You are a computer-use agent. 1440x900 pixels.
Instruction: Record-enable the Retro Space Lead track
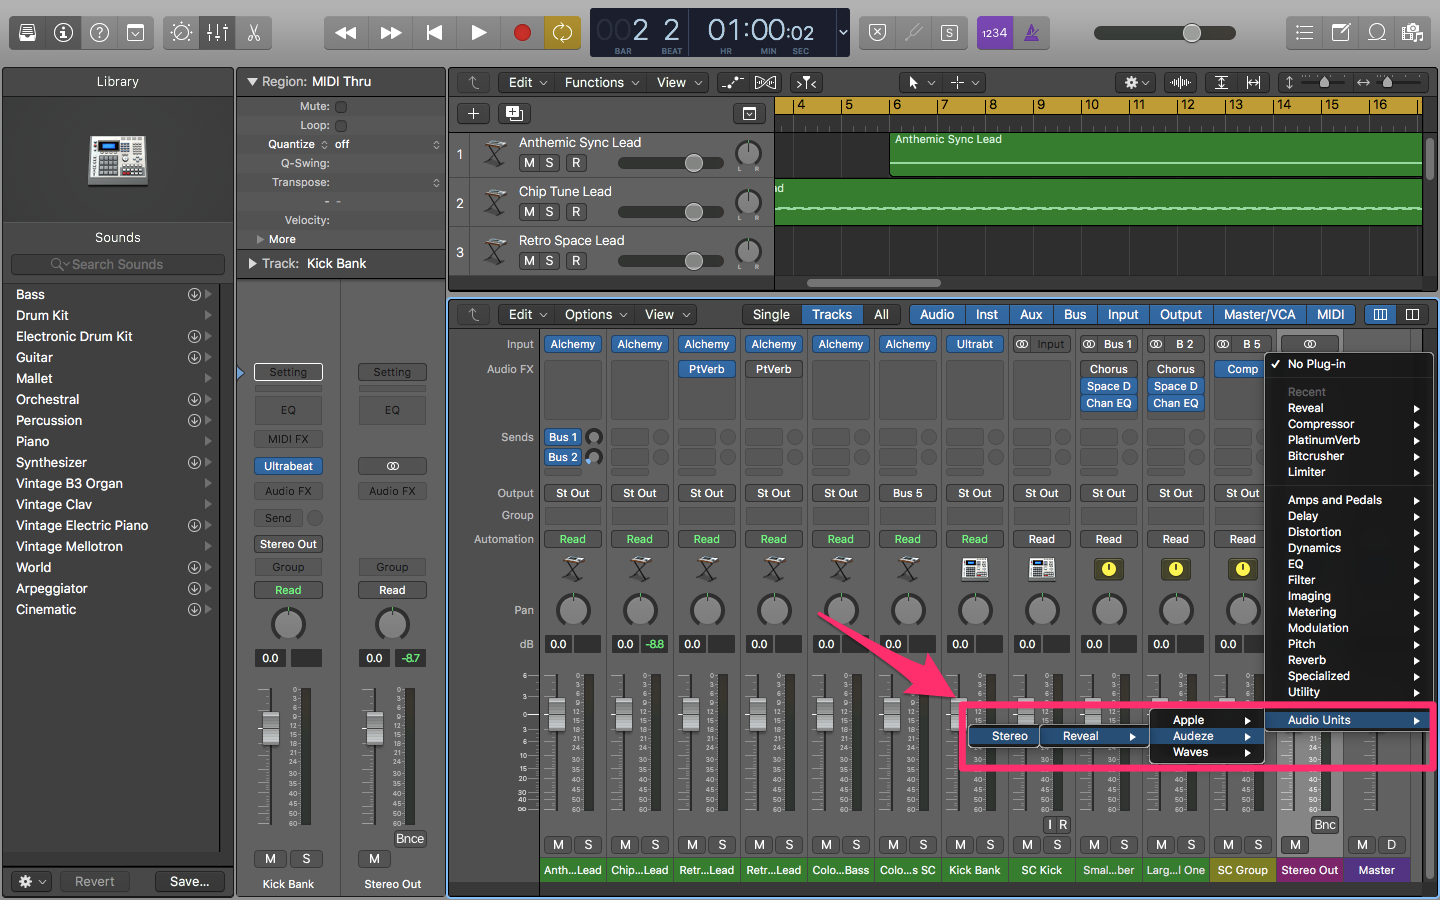[576, 261]
